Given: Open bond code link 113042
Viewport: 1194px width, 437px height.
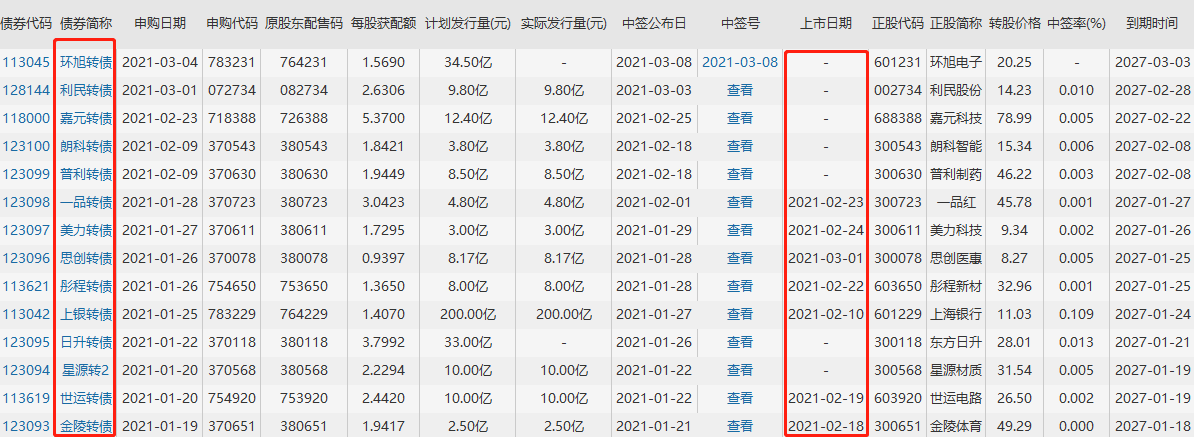Looking at the screenshot, I should click(x=26, y=314).
